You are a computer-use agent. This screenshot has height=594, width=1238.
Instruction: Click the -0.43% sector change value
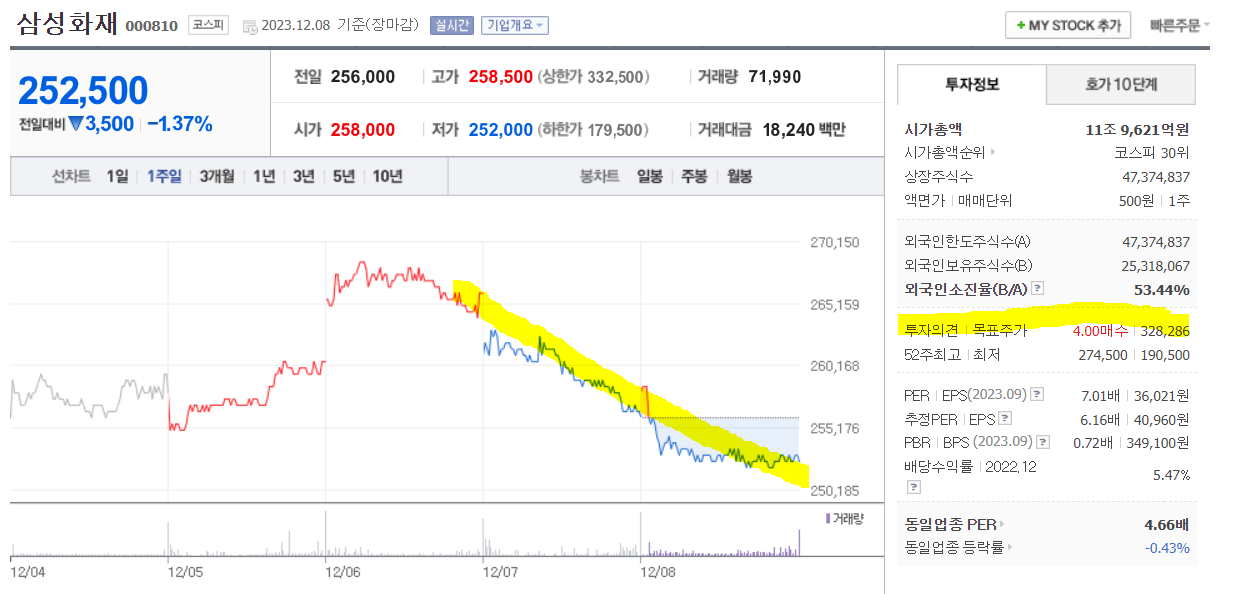(1167, 548)
